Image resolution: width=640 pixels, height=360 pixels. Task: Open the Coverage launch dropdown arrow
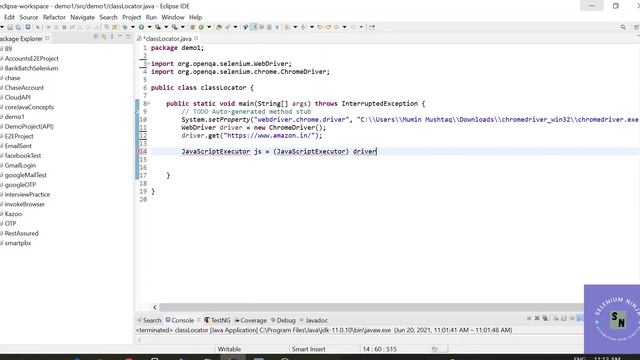[x=166, y=27]
